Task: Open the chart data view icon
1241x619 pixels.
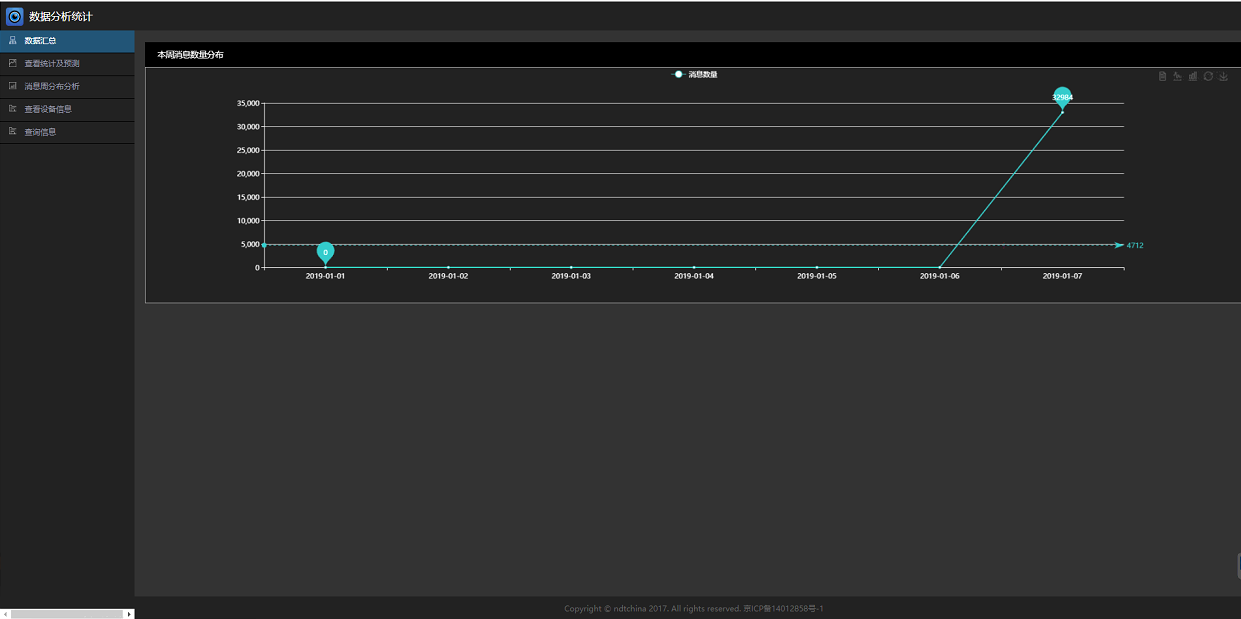Action: coord(1162,76)
